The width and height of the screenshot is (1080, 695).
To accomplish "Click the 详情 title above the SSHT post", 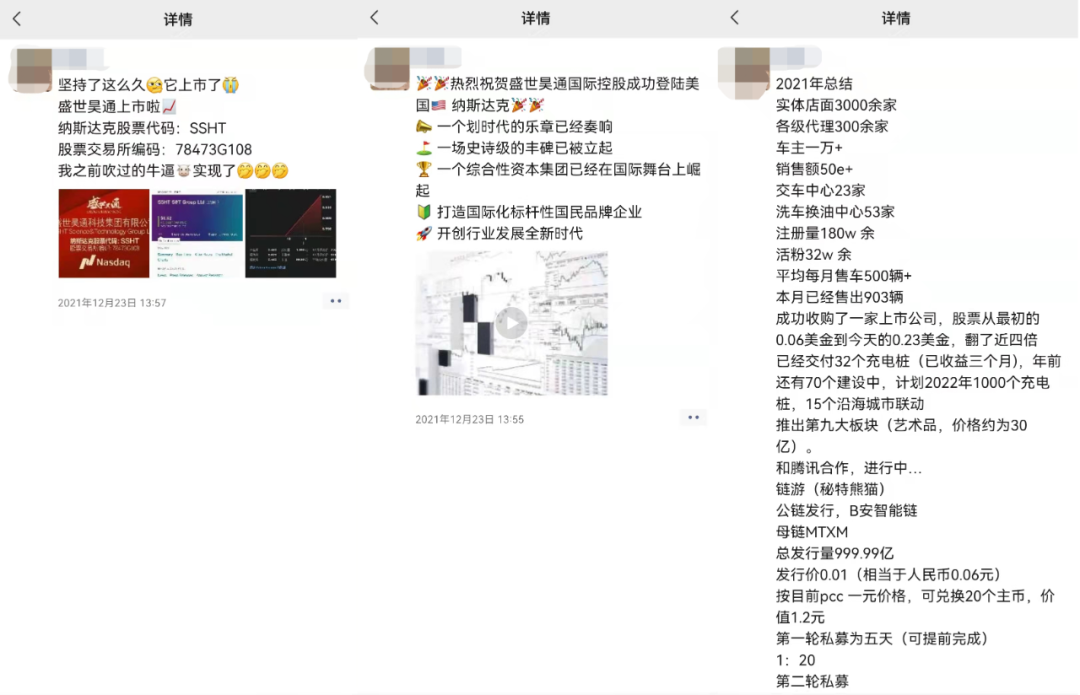I will tap(178, 19).
